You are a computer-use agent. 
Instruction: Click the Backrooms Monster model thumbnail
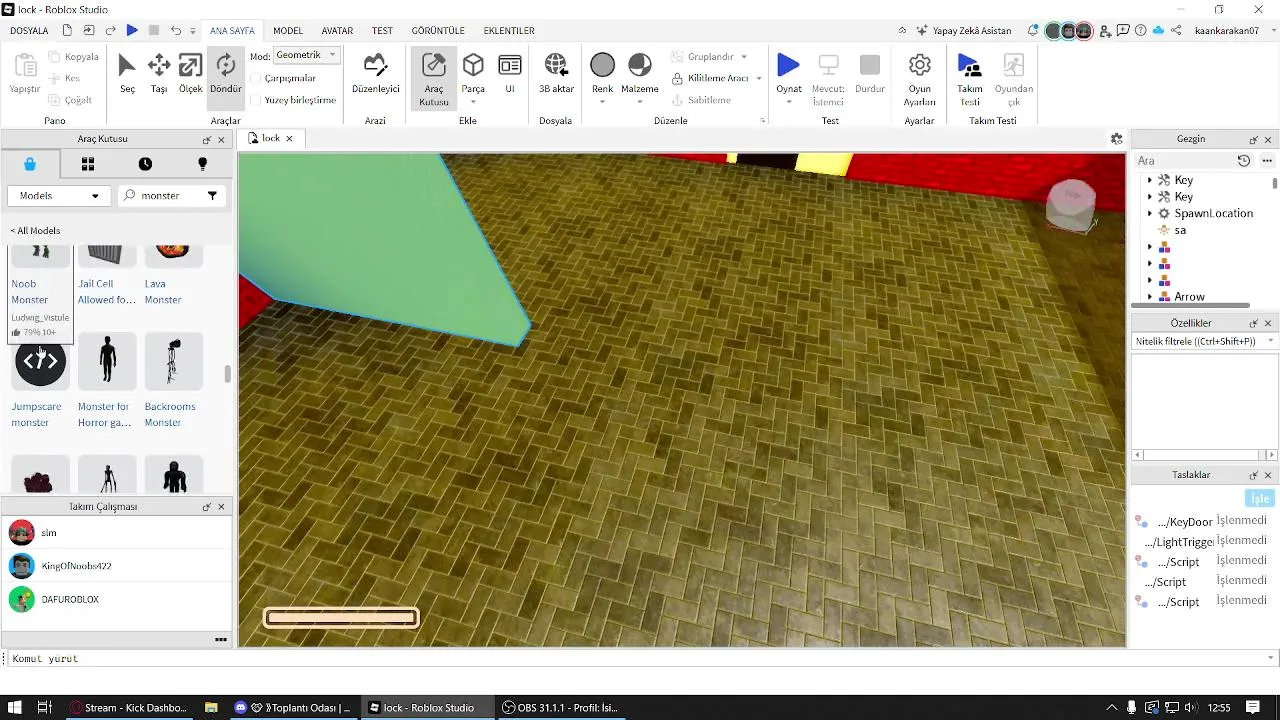173,362
